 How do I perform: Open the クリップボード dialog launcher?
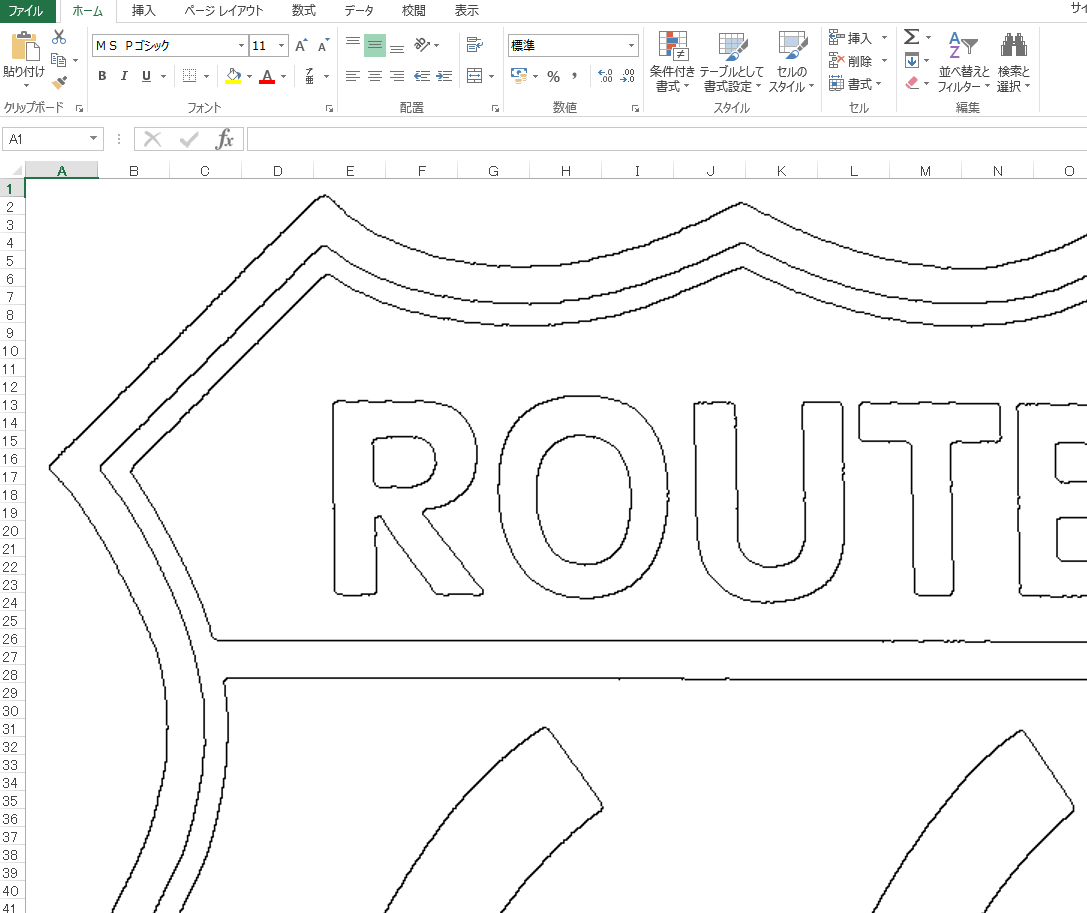pyautogui.click(x=79, y=108)
